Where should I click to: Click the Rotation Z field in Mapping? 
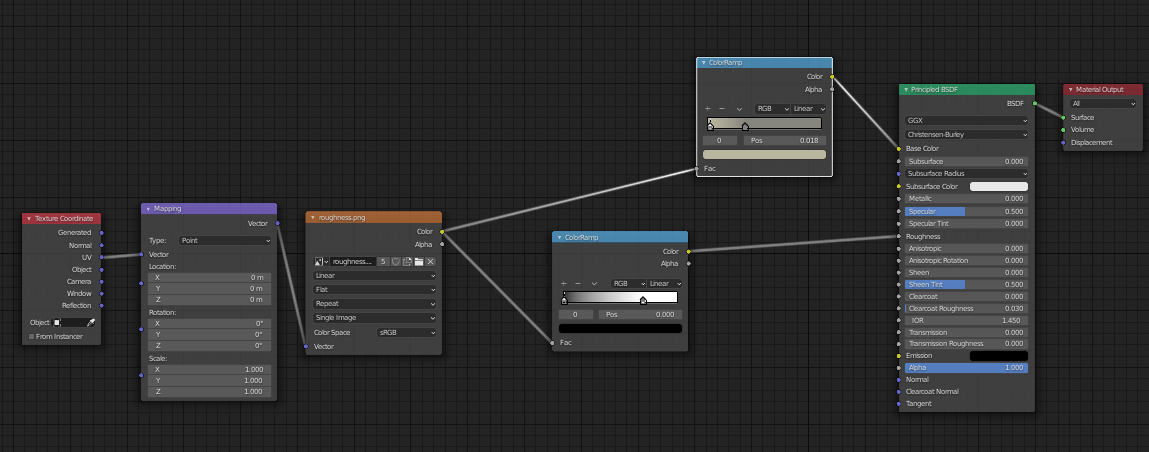(210, 346)
